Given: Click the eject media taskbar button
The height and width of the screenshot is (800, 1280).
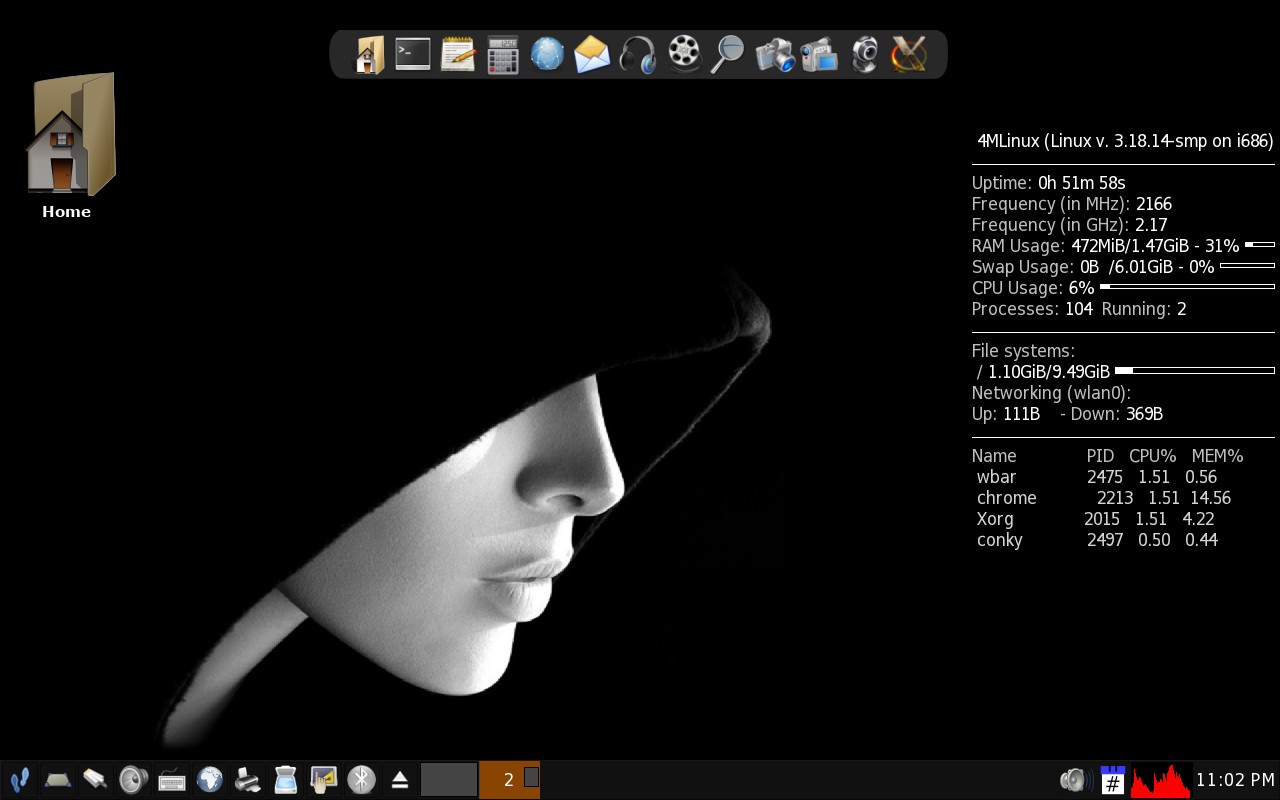Looking at the screenshot, I should click(x=400, y=779).
